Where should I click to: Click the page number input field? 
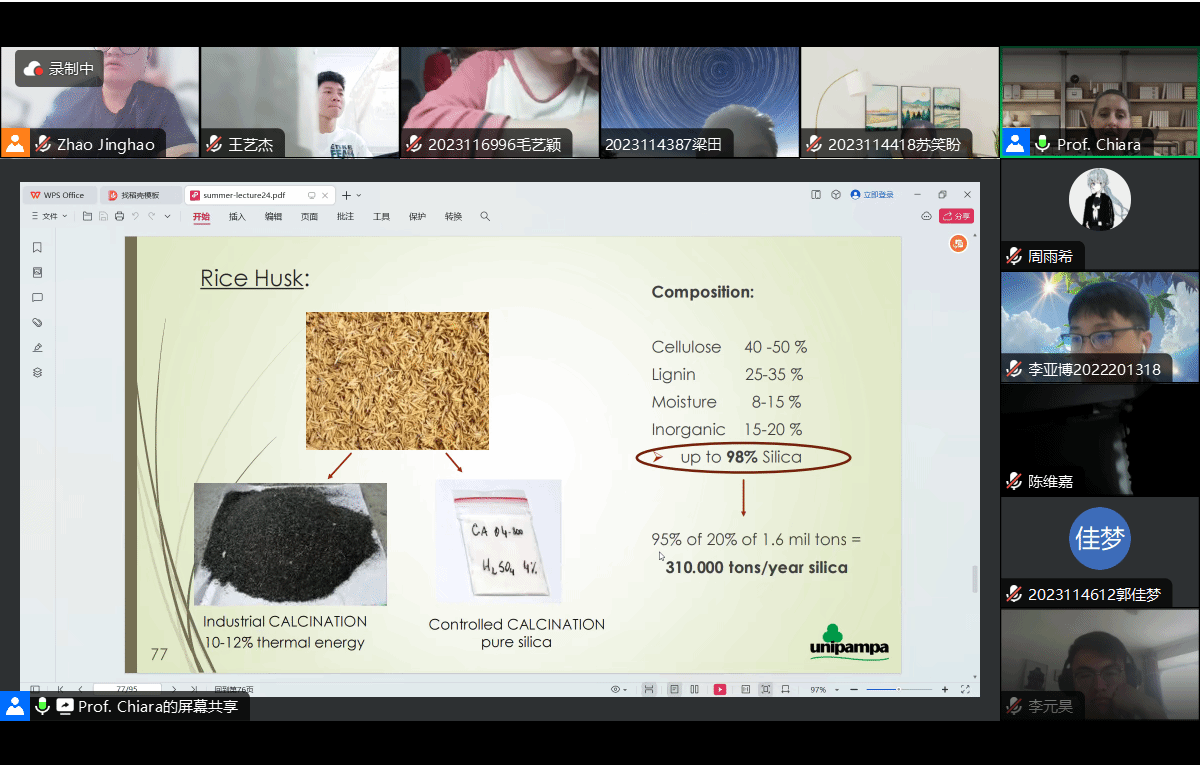click(127, 689)
